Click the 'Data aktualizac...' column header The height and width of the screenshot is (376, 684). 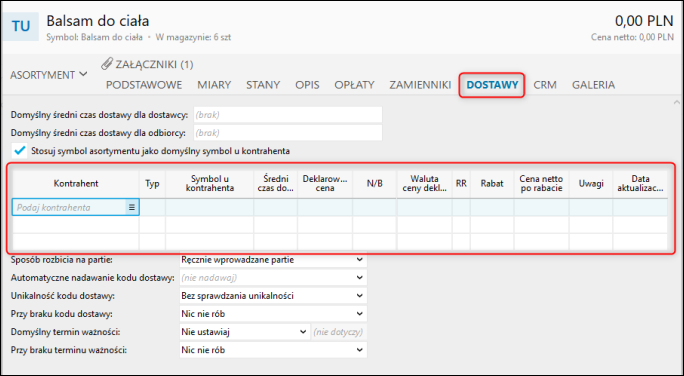[640, 184]
